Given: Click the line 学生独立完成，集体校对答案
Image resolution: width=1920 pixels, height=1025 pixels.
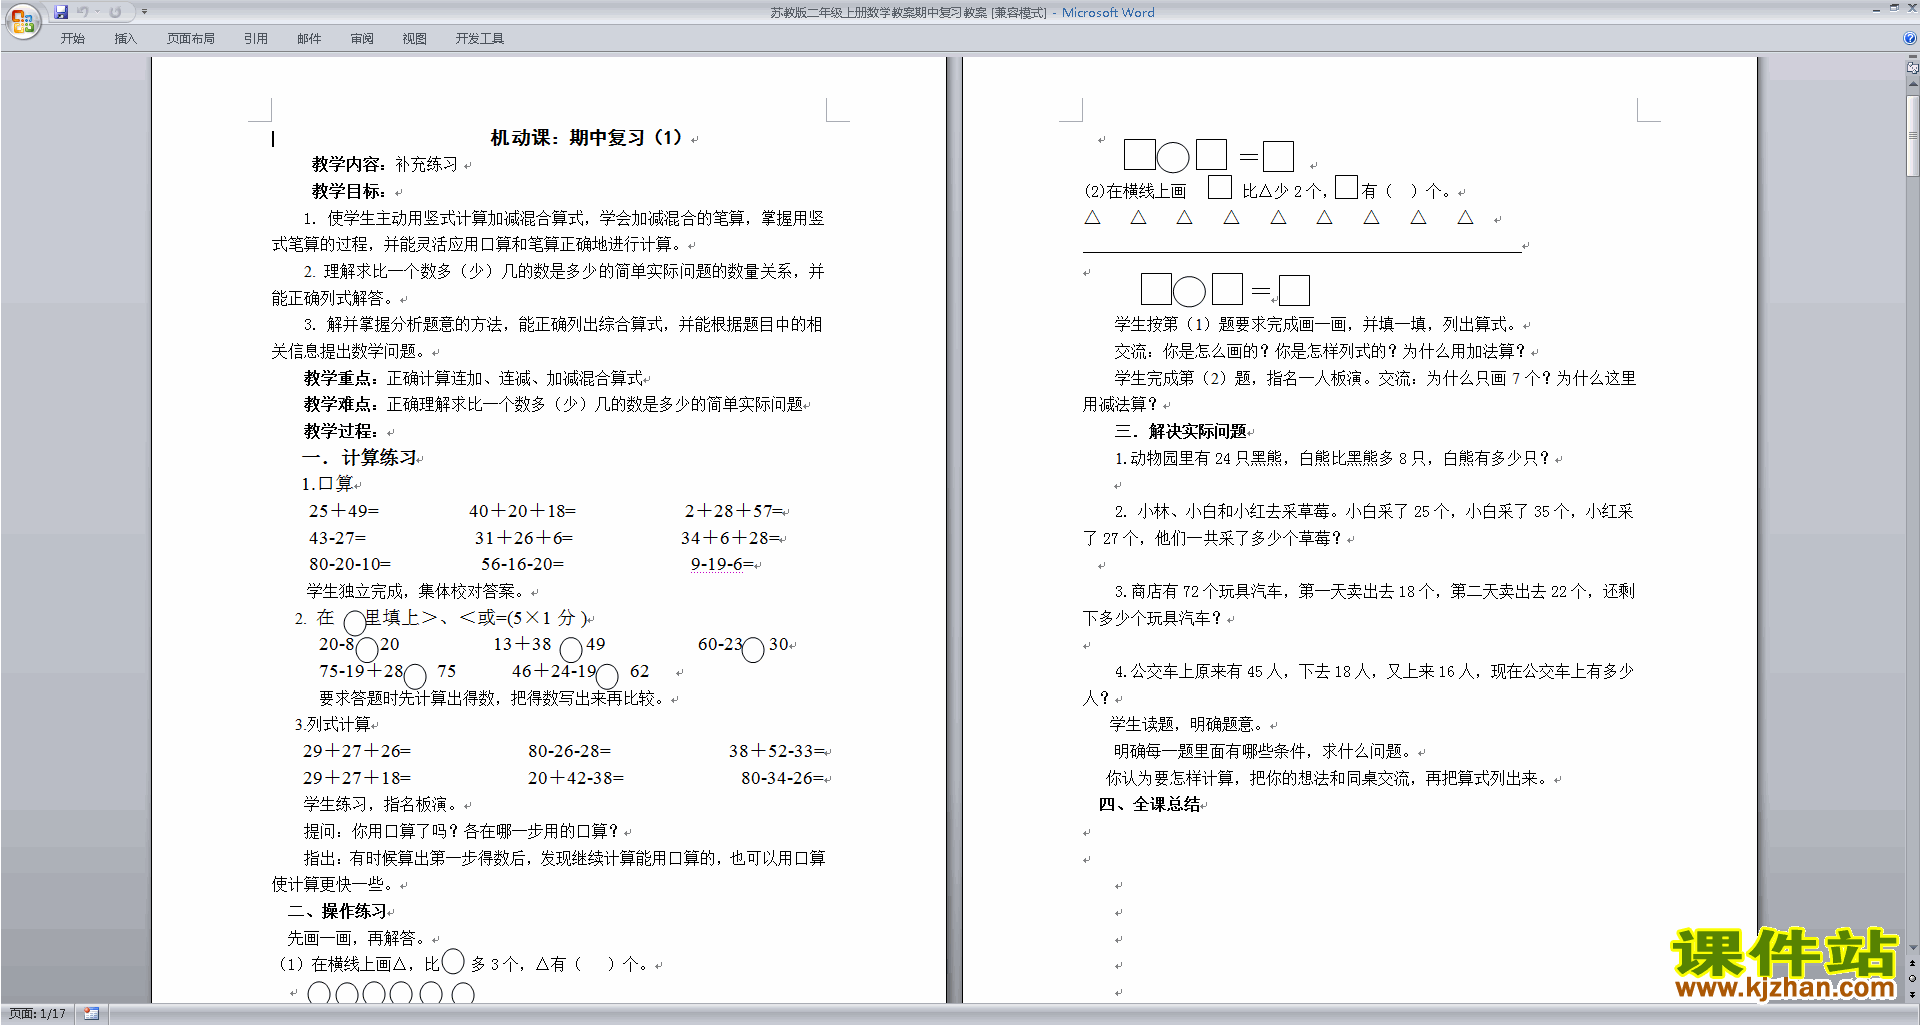Looking at the screenshot, I should 418,591.
